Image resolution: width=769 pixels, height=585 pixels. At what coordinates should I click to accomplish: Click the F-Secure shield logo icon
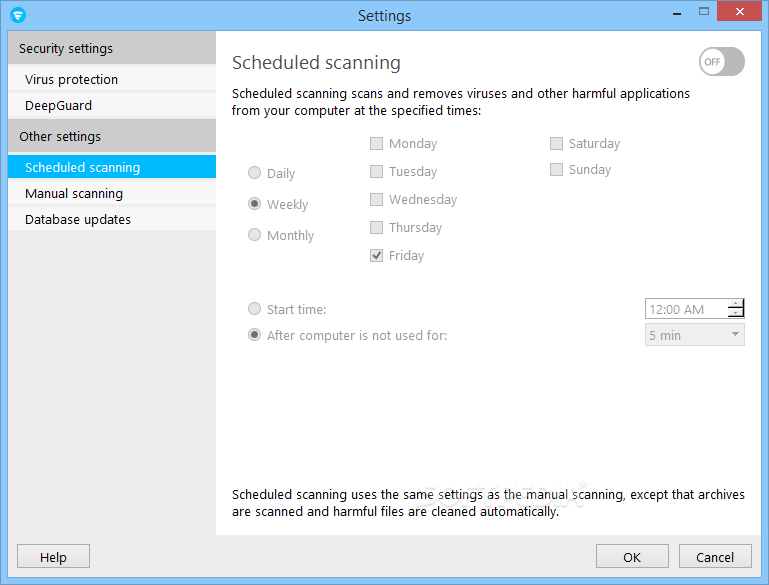18,15
